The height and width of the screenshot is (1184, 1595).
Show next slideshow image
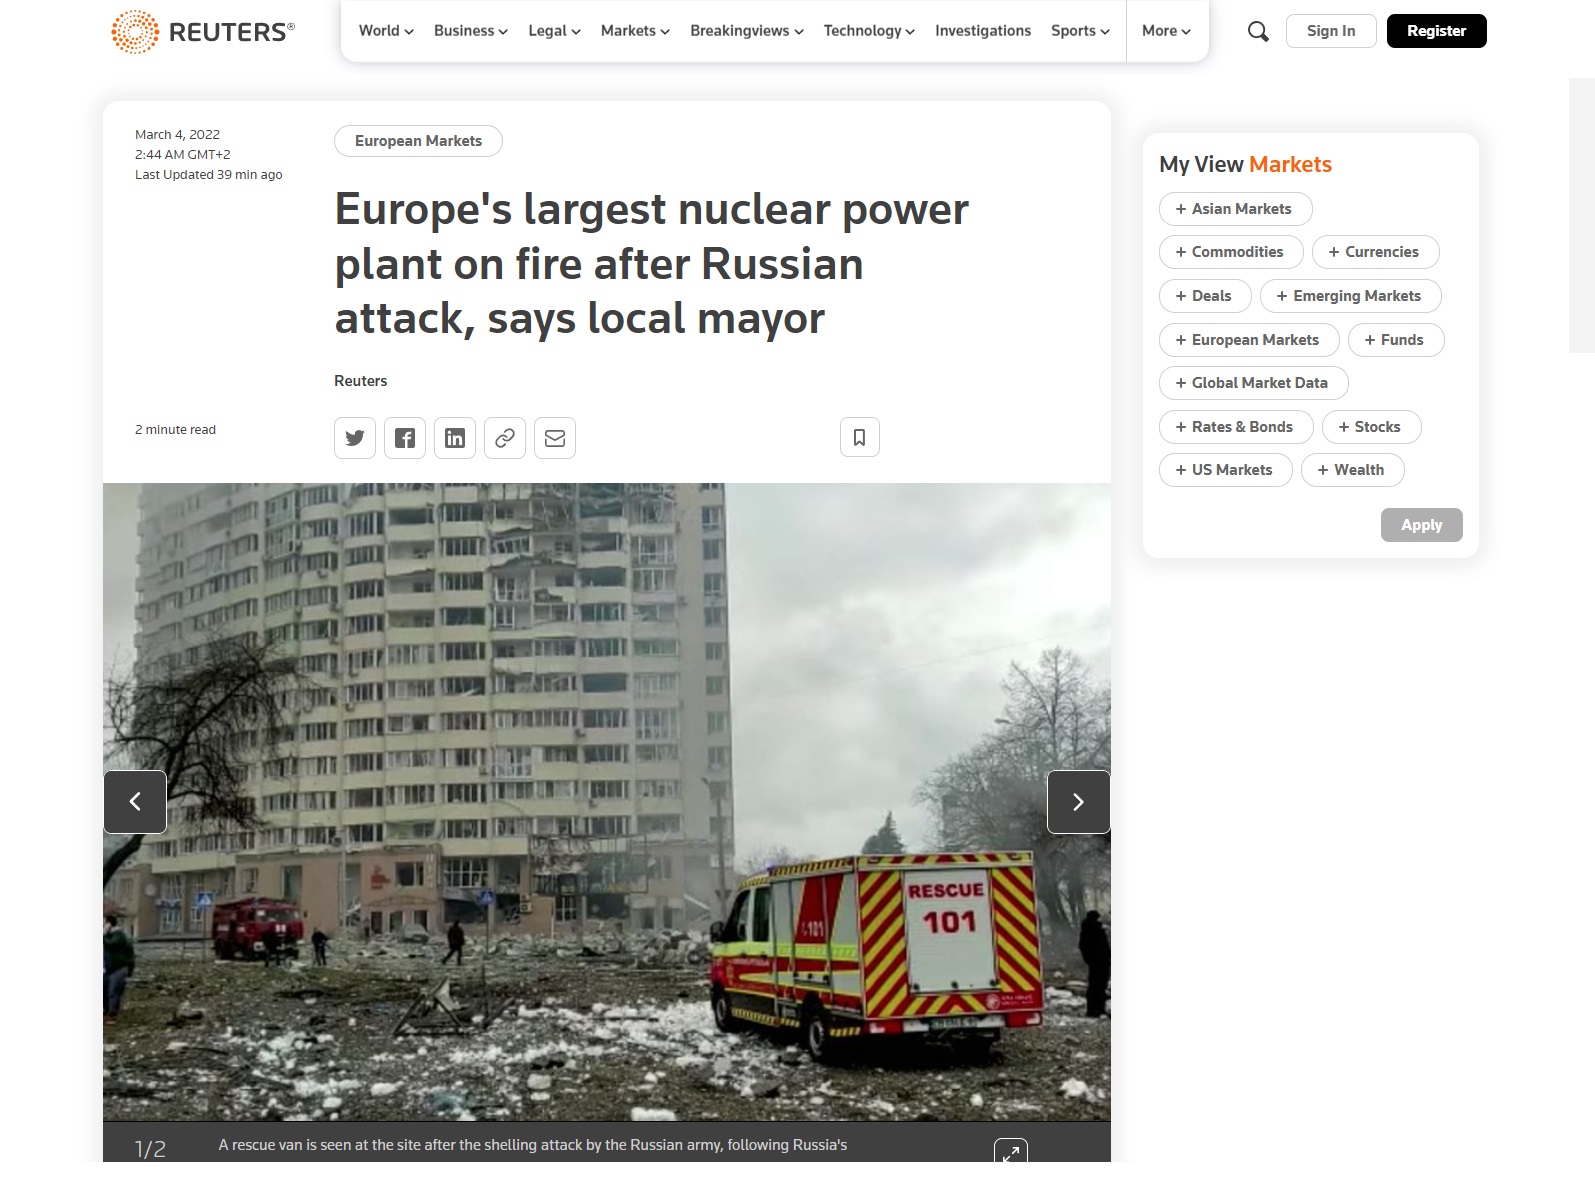[x=1078, y=802]
